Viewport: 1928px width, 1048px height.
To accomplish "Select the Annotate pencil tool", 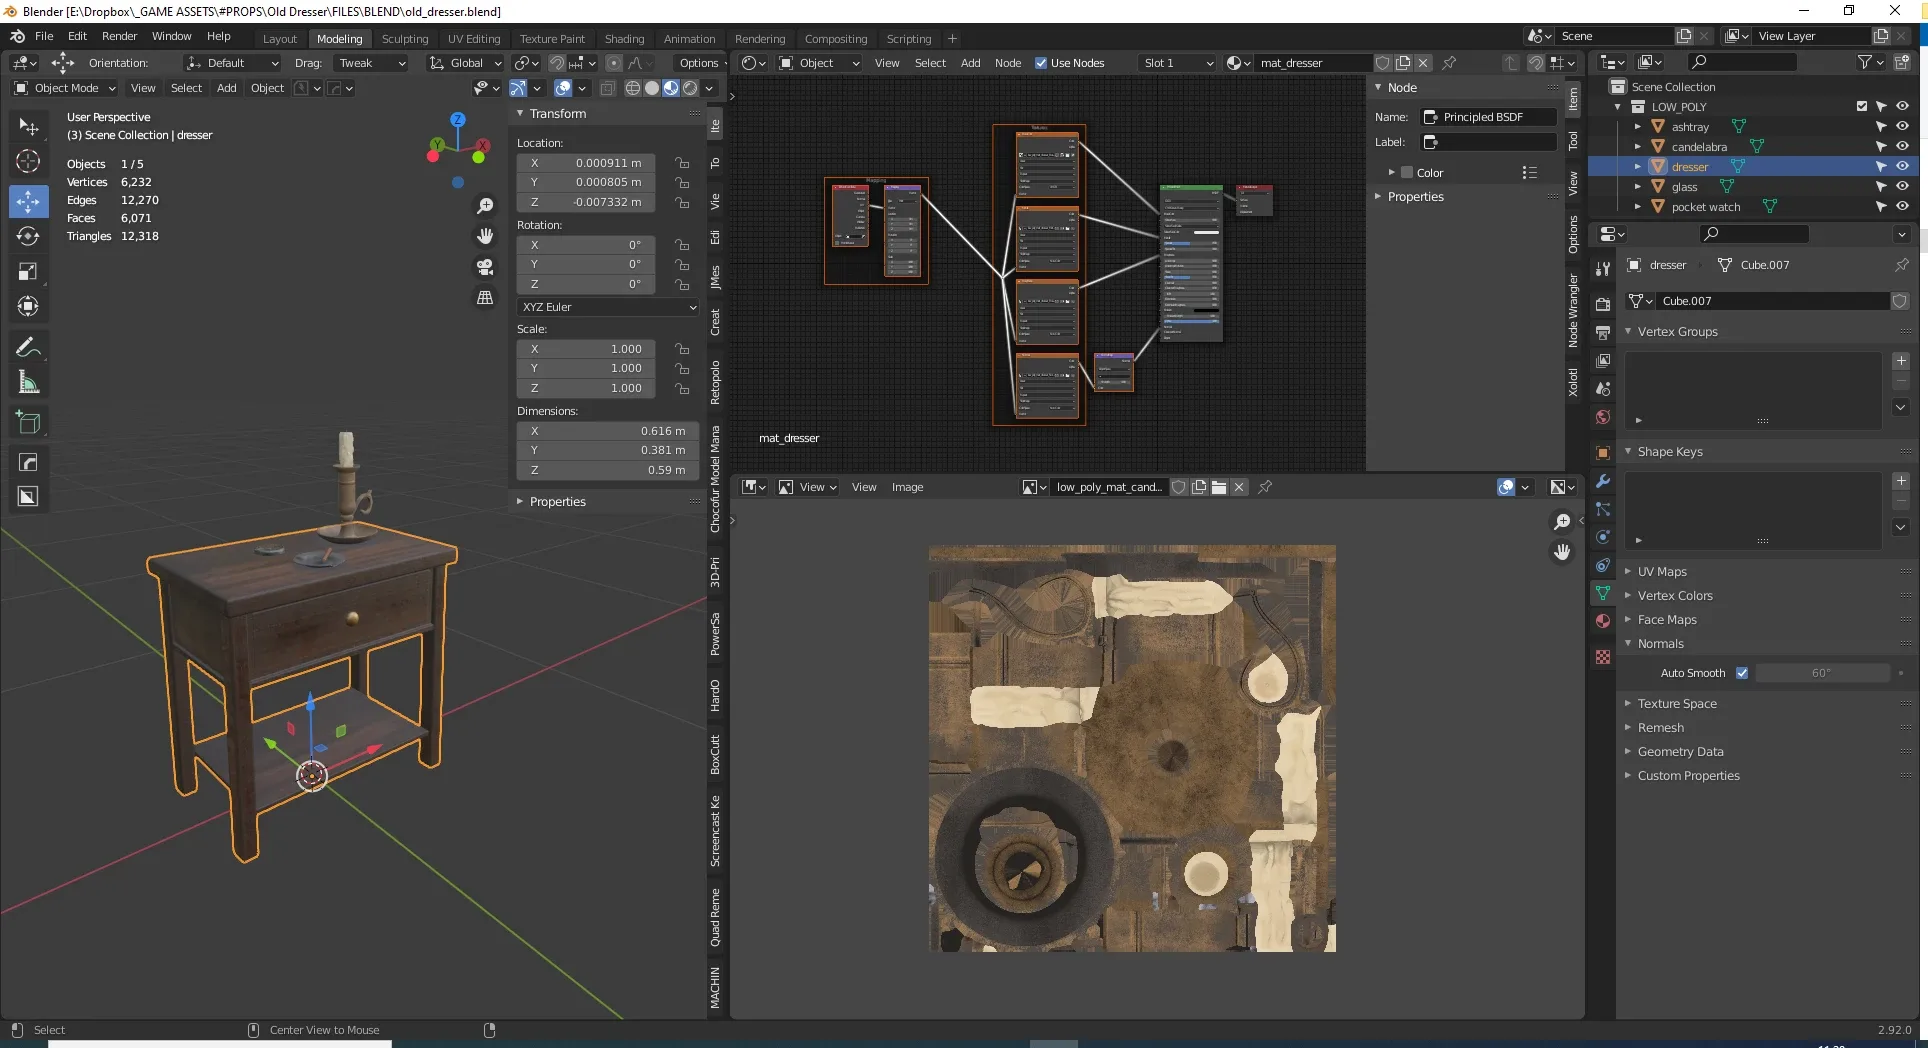I will tap(28, 347).
